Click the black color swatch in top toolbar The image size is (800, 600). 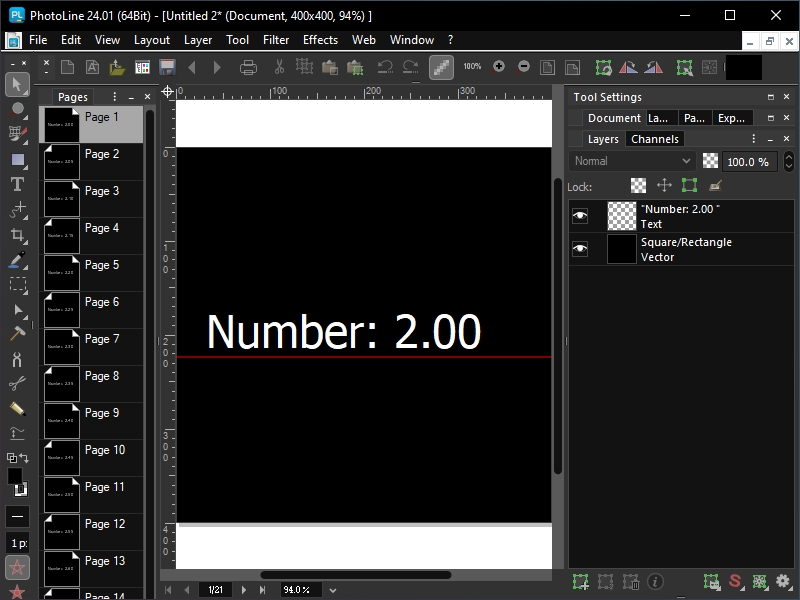[744, 67]
